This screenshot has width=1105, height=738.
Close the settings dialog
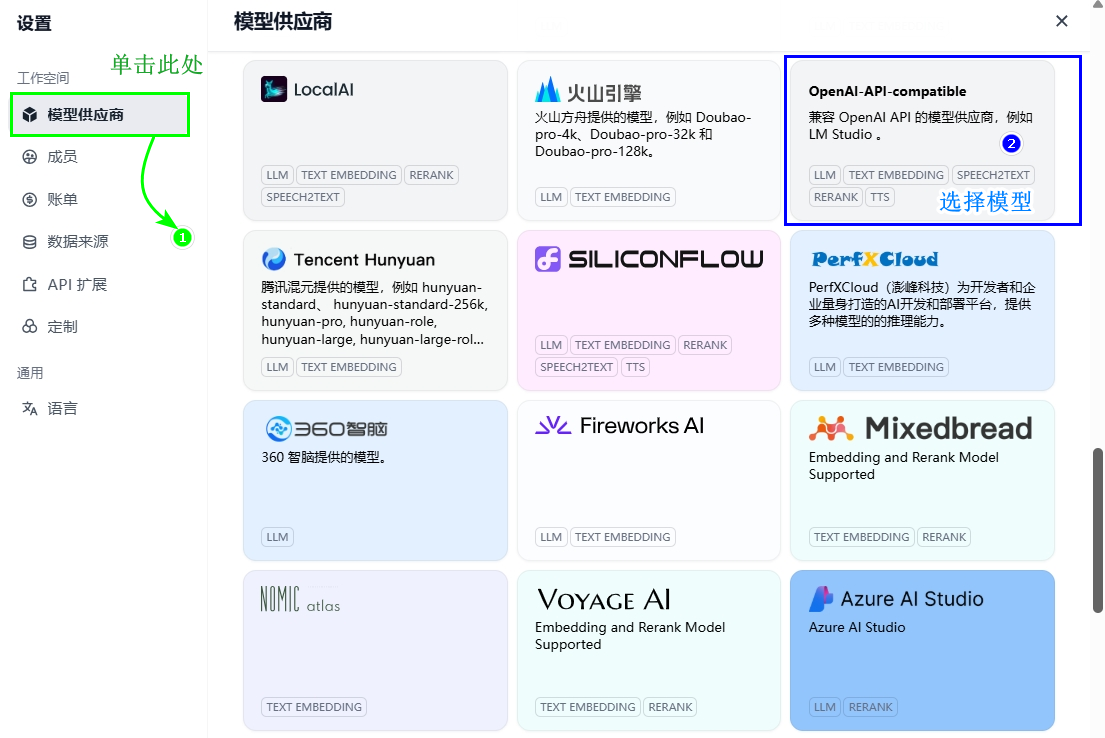1062,21
